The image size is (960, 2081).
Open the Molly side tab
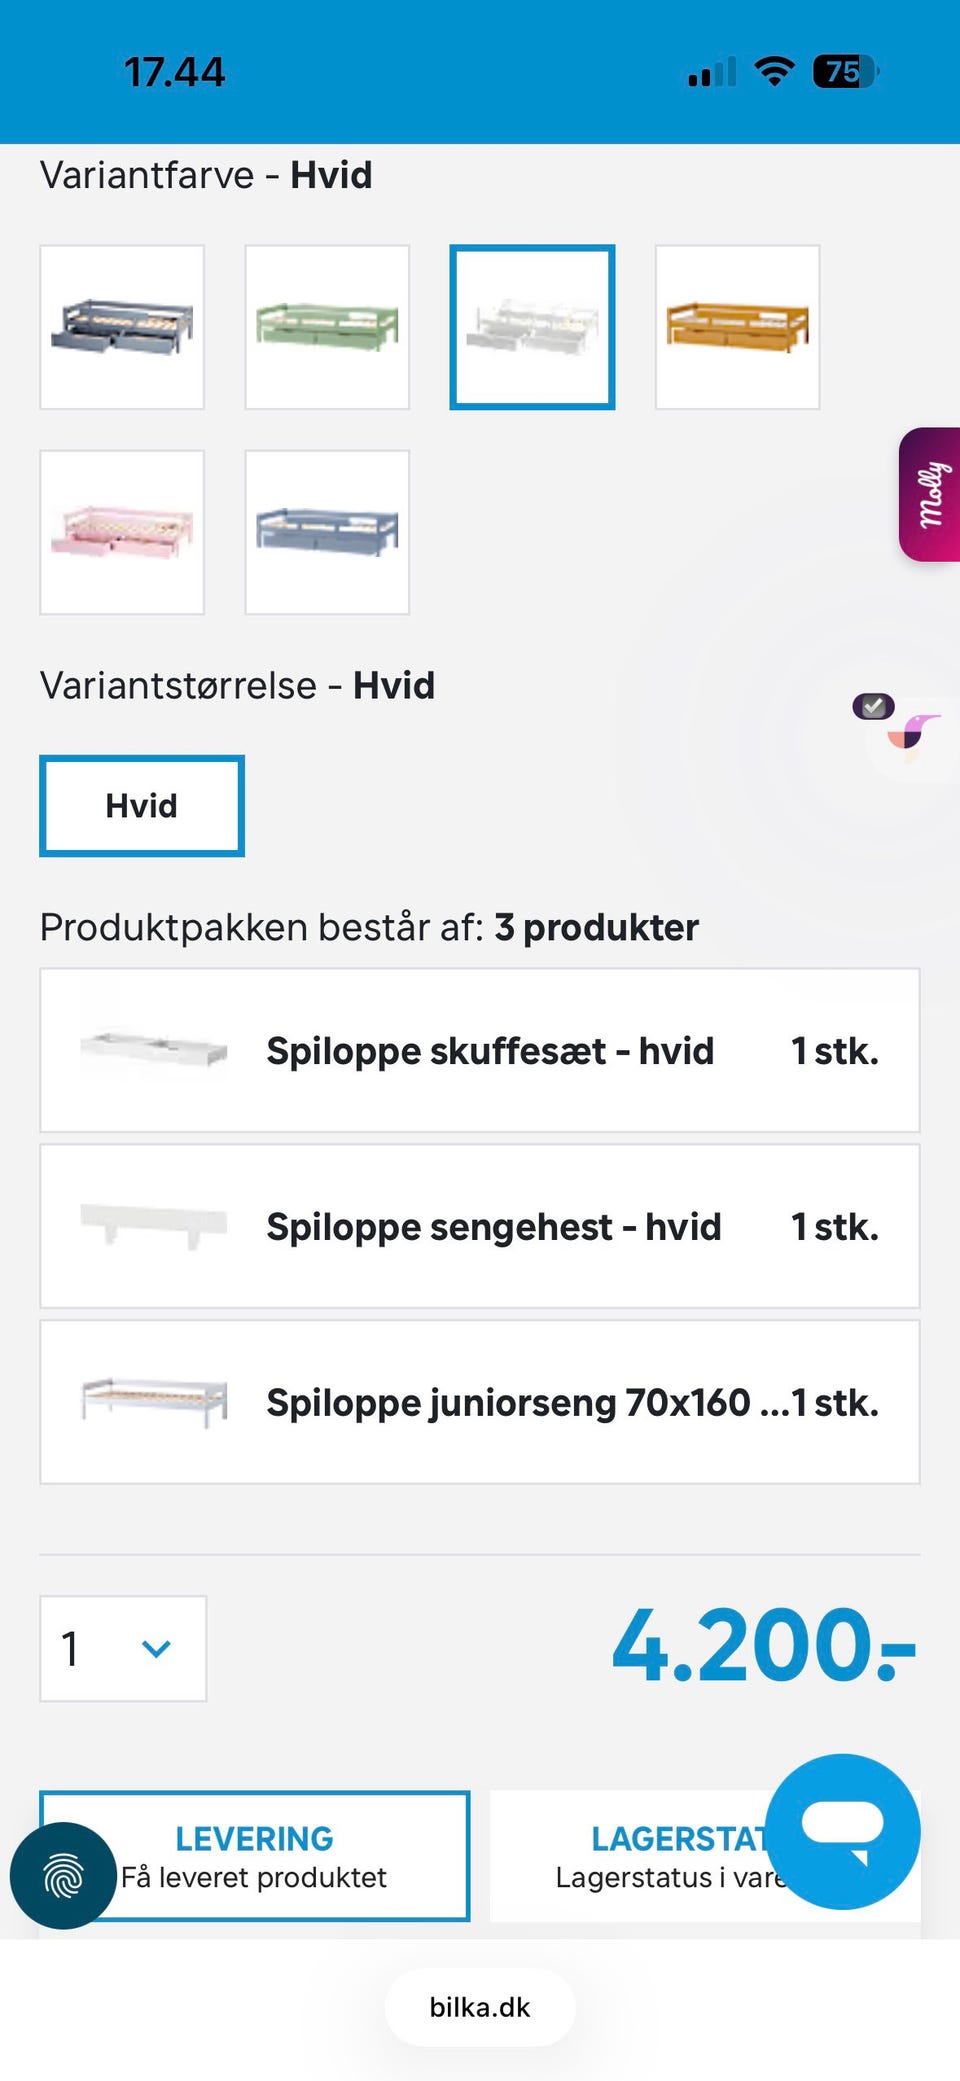pos(930,494)
